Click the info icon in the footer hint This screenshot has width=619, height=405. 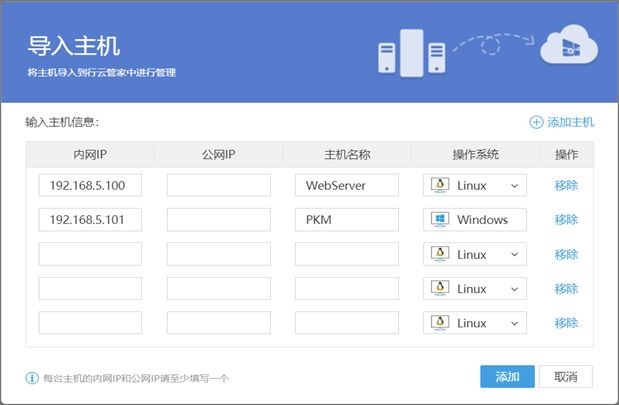pos(32,377)
